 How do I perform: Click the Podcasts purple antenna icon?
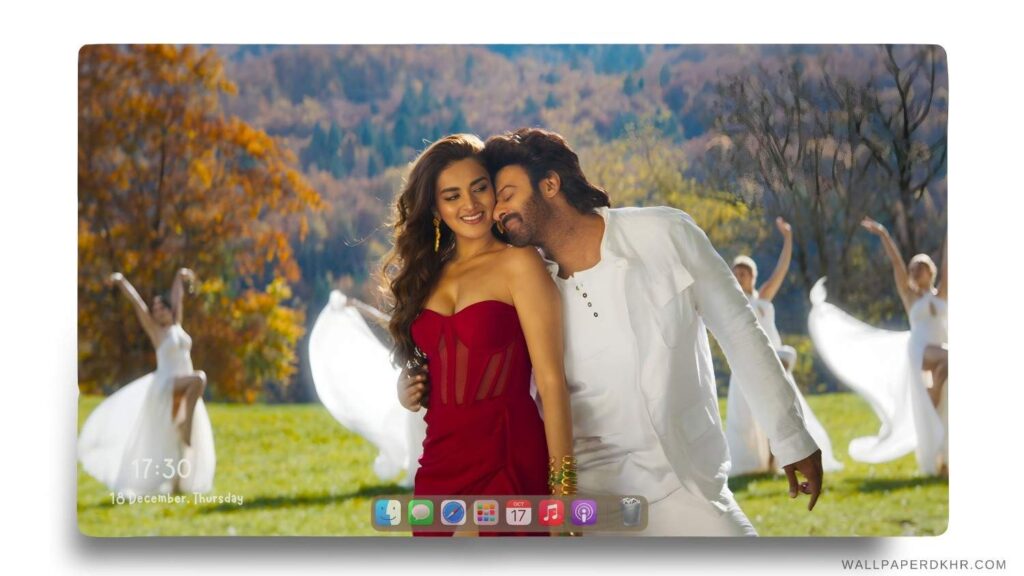[584, 512]
